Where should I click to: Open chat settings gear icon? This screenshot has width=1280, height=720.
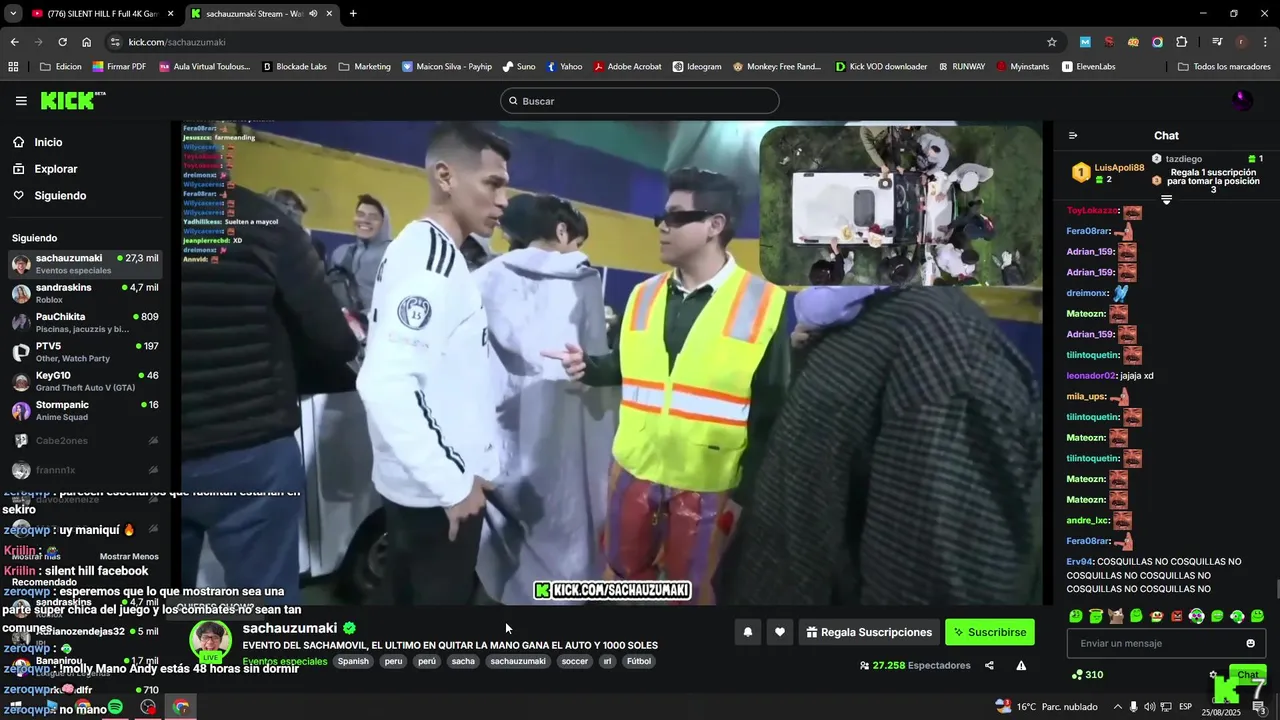(x=1213, y=675)
